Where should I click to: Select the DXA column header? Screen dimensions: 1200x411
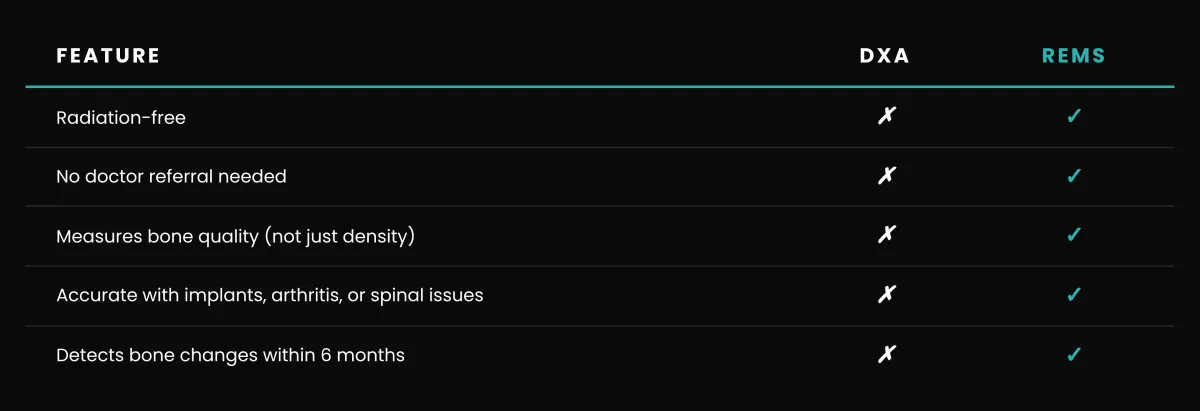pyautogui.click(x=885, y=56)
